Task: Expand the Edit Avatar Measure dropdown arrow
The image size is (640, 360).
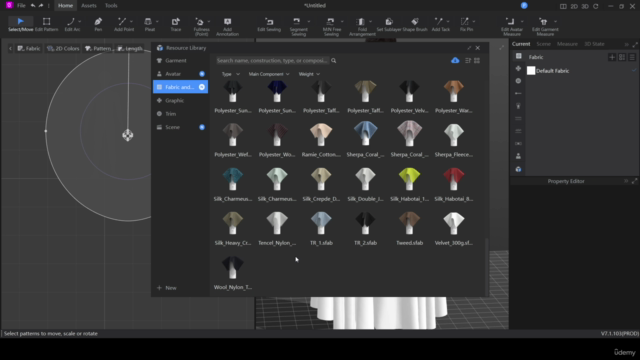Action: coord(522,21)
